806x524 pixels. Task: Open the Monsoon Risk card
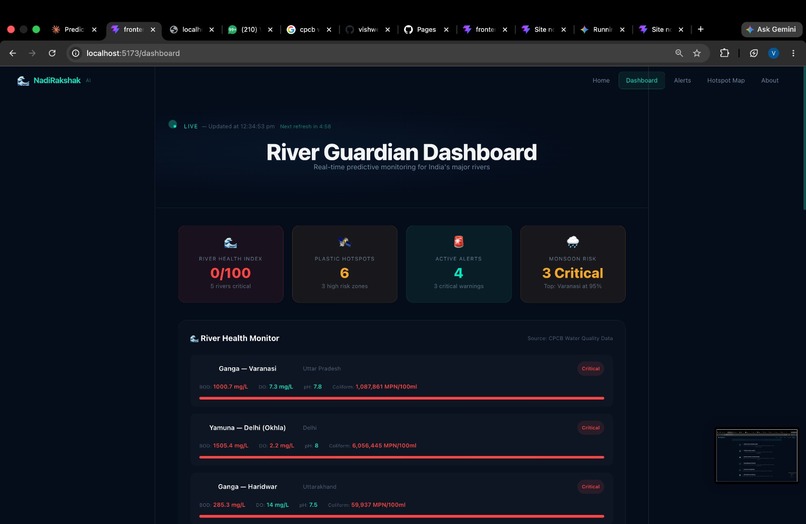coord(573,264)
